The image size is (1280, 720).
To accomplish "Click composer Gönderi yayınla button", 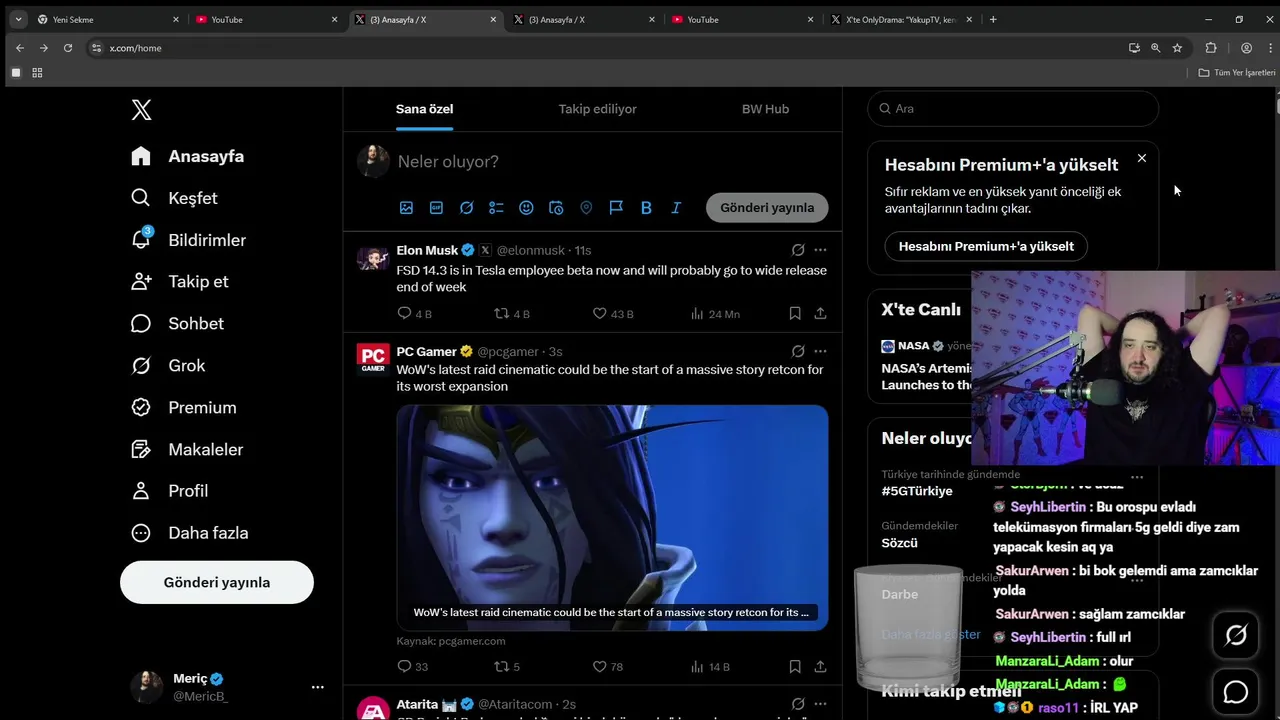I will pyautogui.click(x=767, y=208).
